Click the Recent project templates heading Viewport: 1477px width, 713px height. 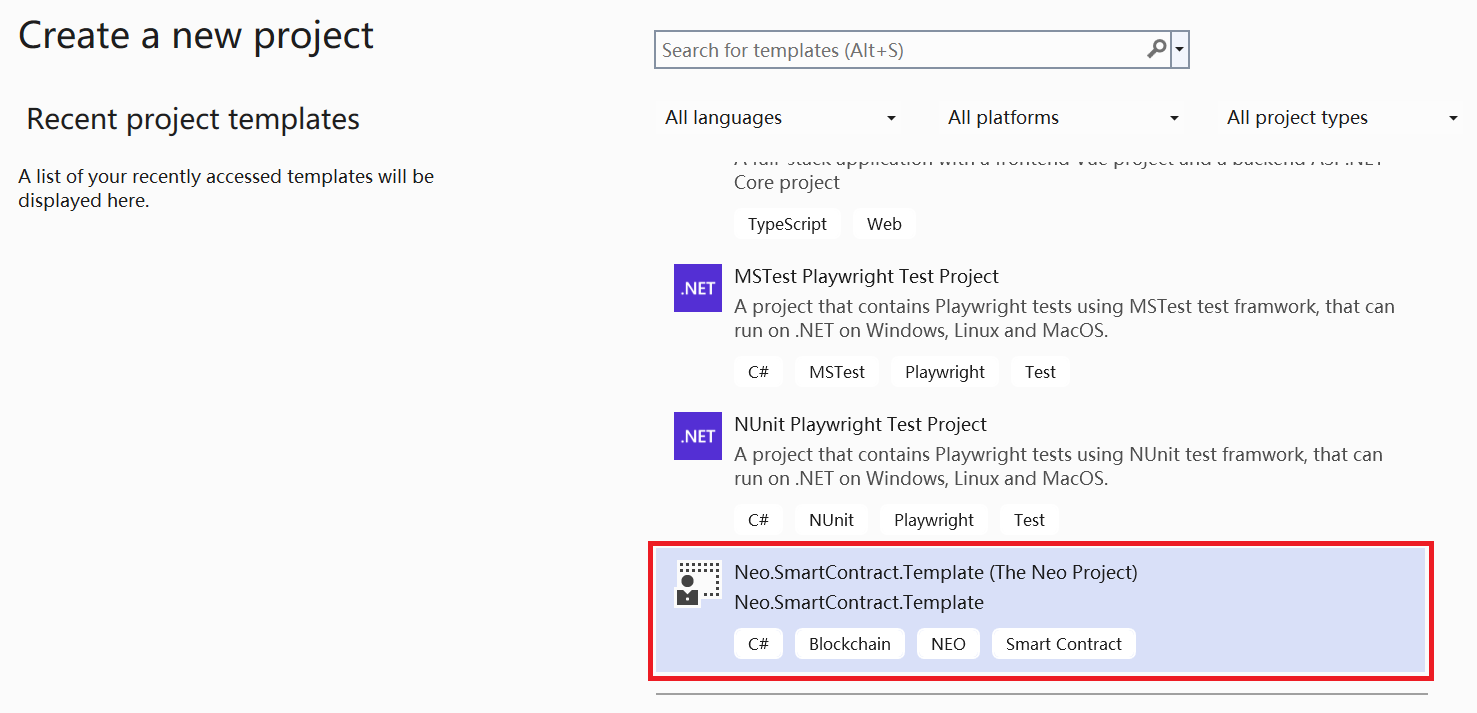193,119
